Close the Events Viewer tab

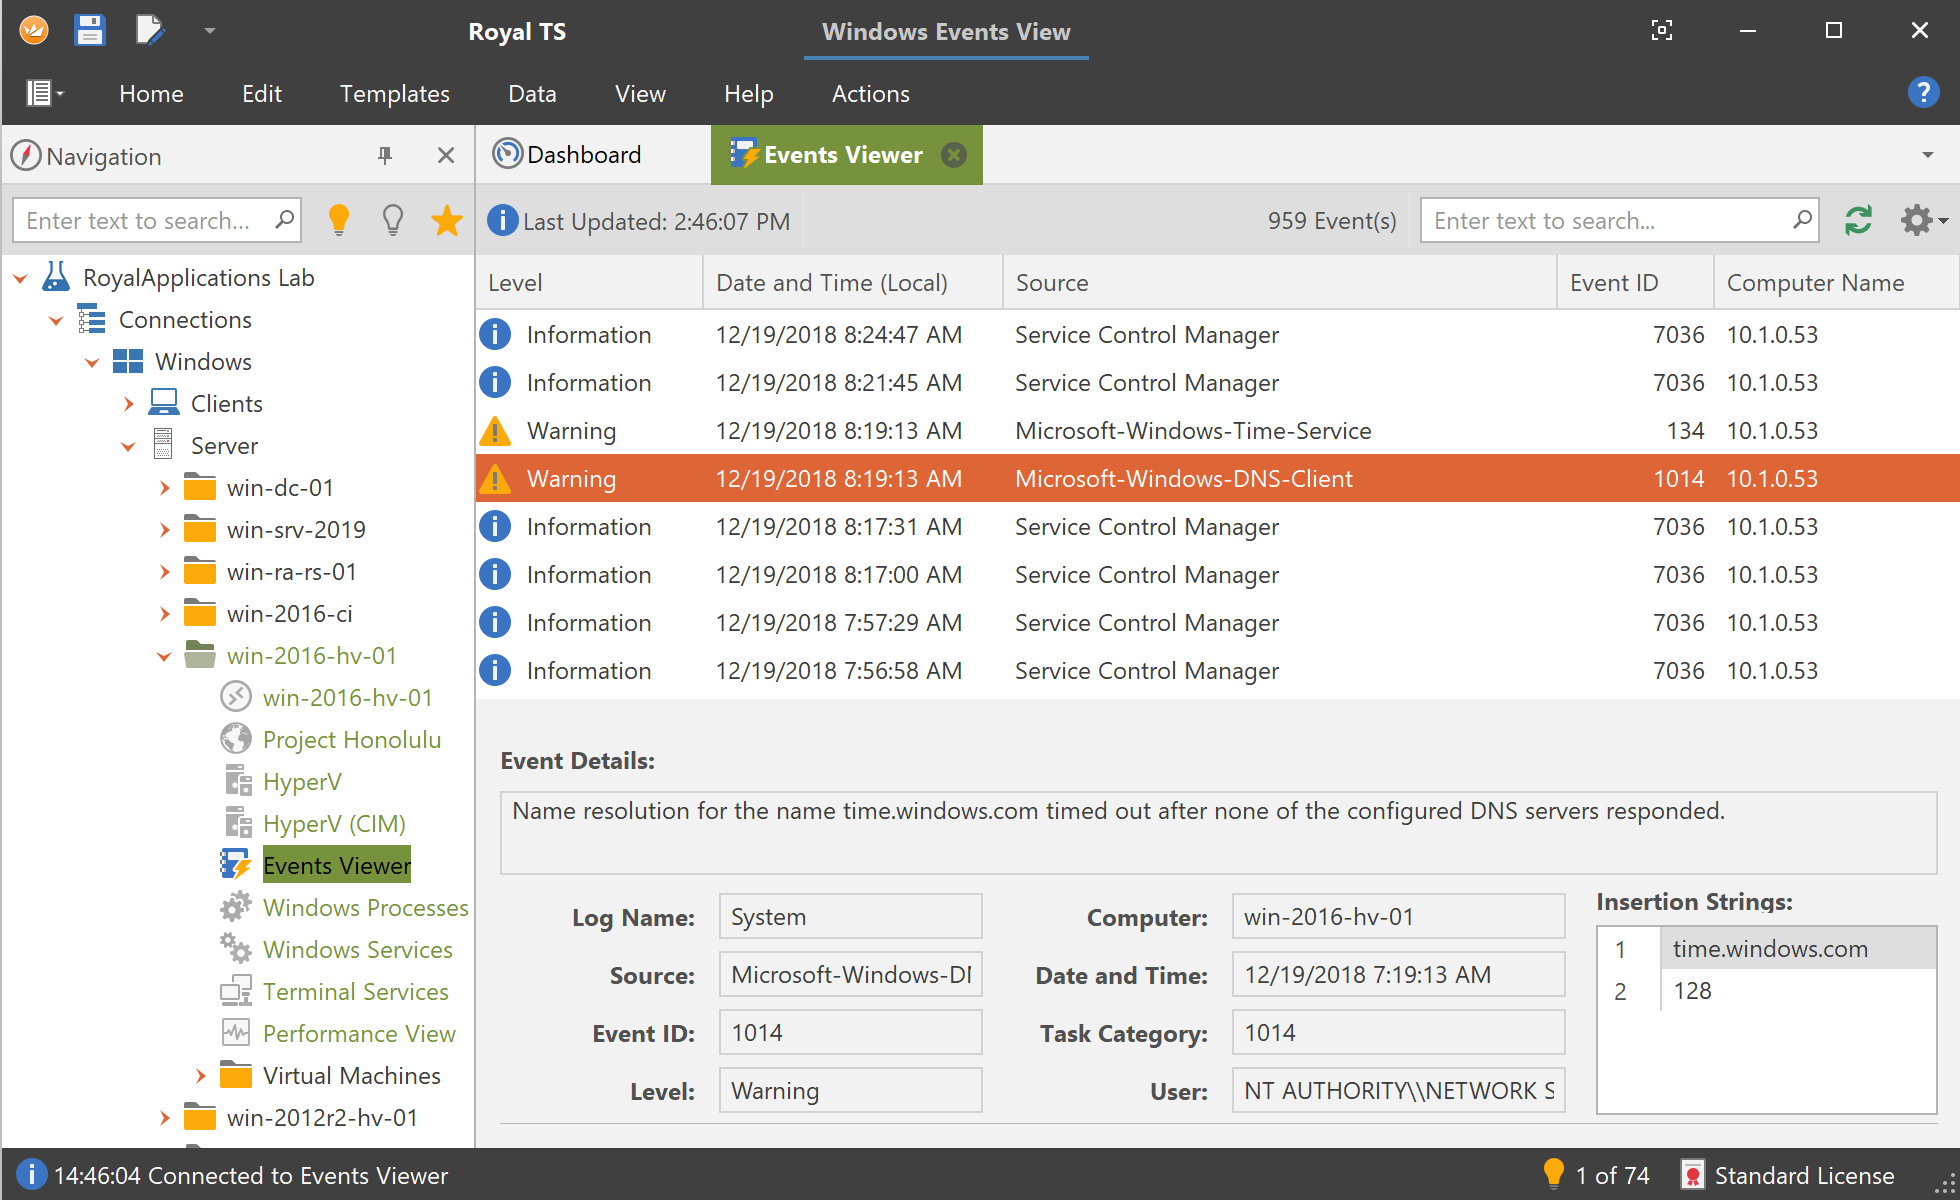(954, 155)
